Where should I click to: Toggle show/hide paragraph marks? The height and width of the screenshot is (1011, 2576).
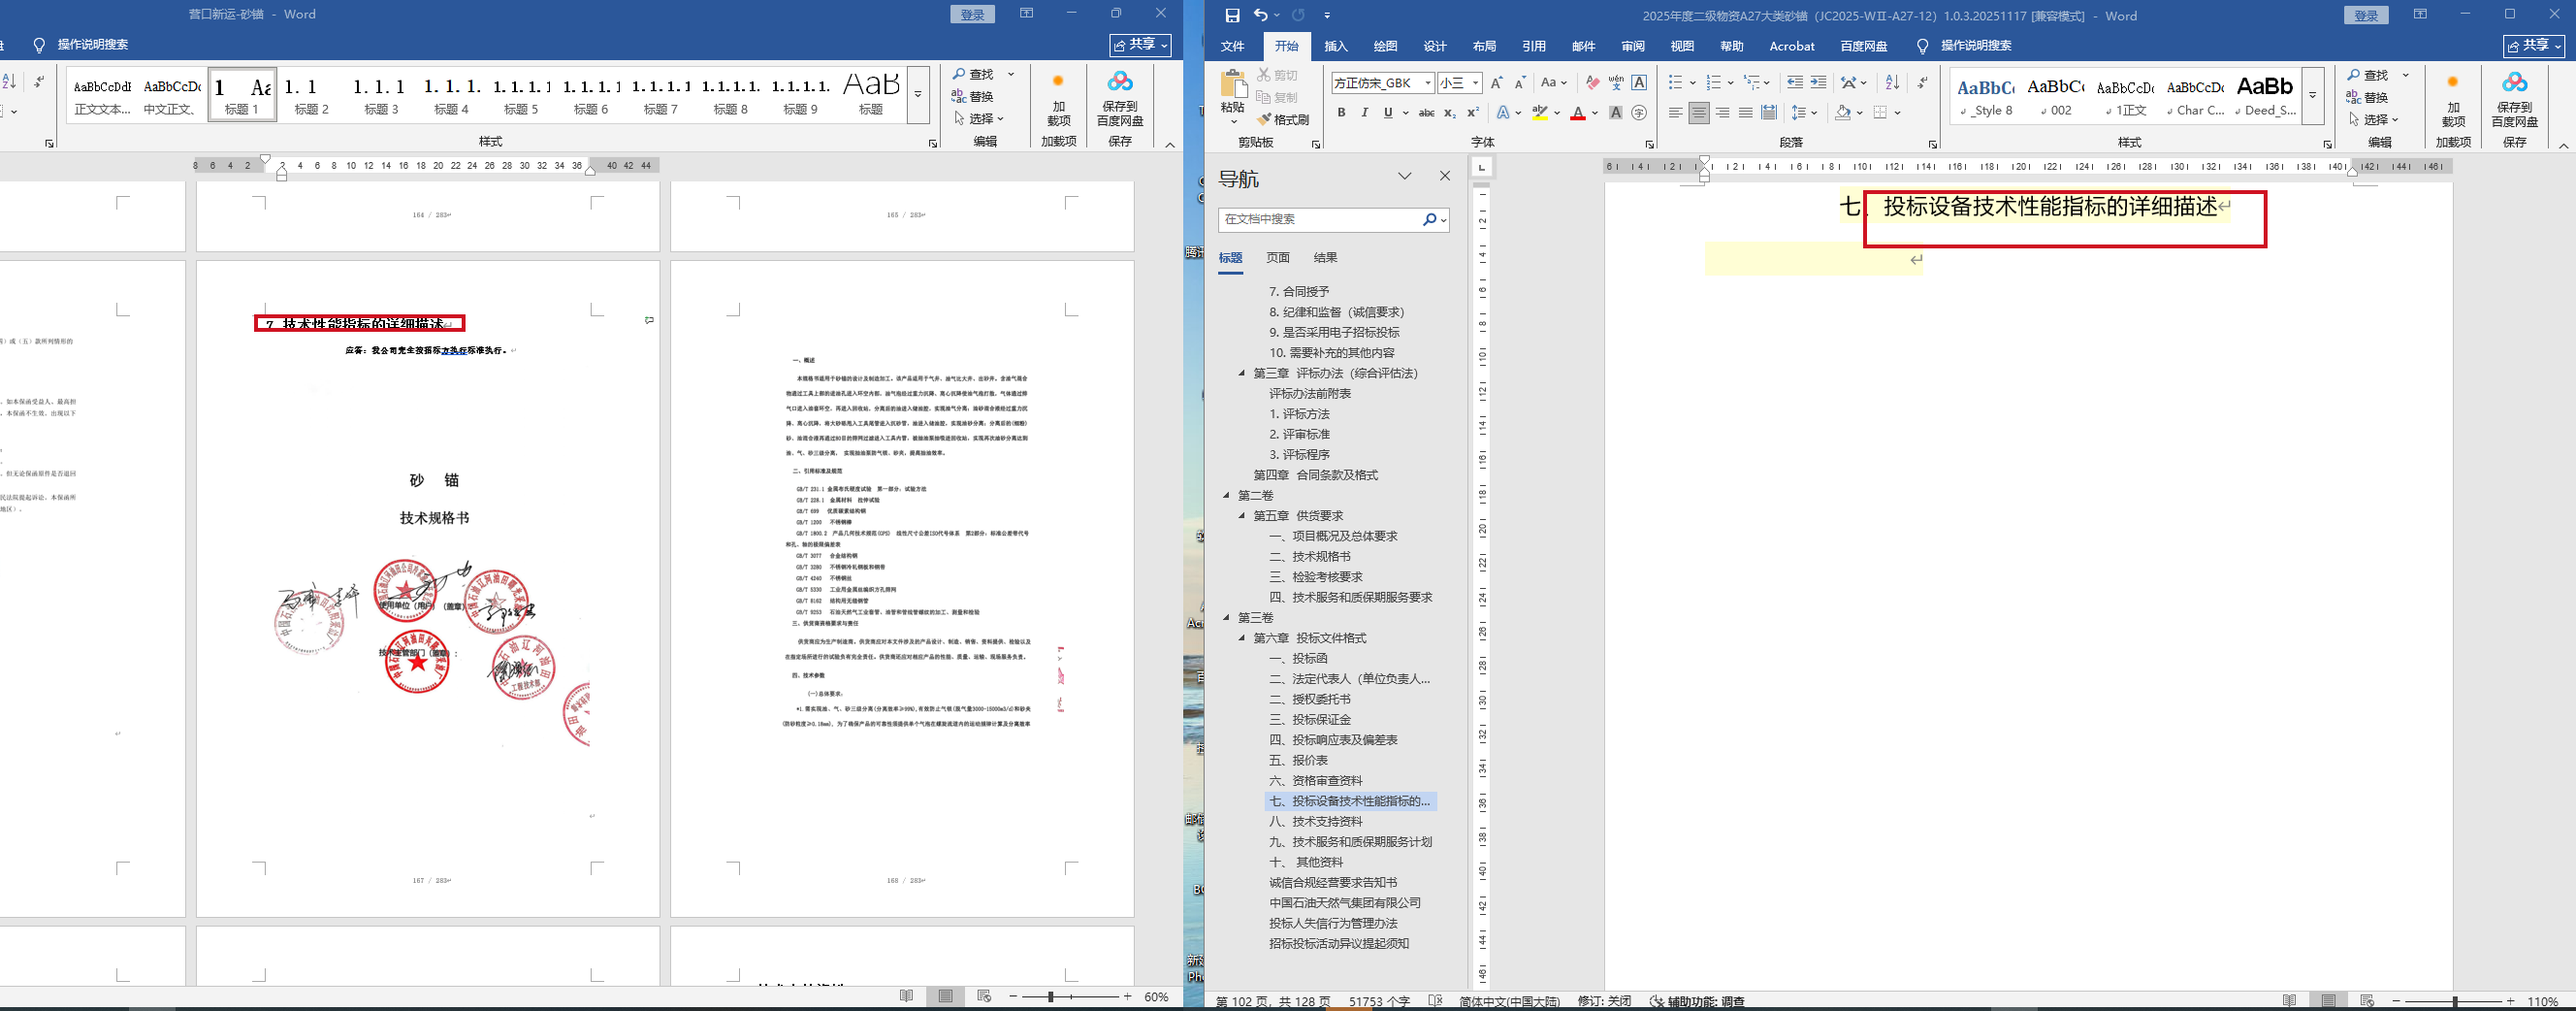(1922, 83)
